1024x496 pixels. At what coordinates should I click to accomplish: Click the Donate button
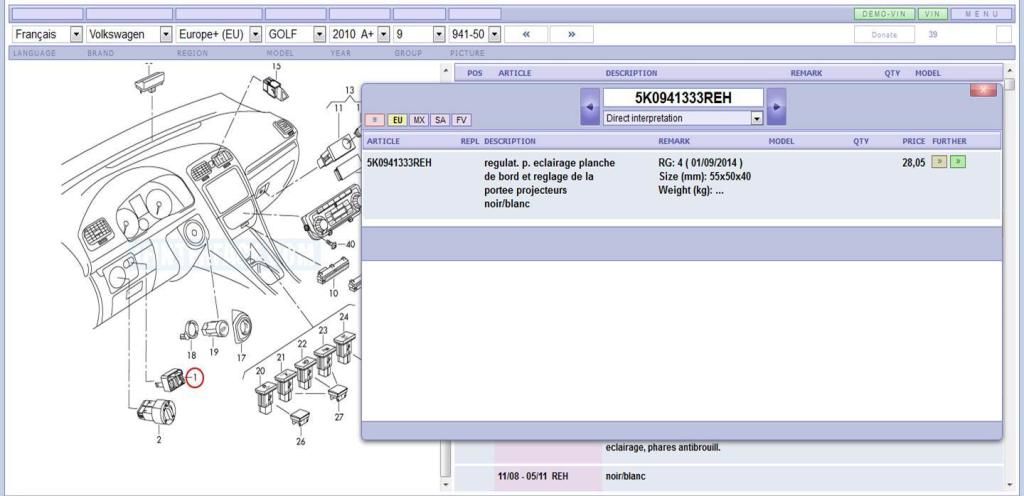pos(884,35)
